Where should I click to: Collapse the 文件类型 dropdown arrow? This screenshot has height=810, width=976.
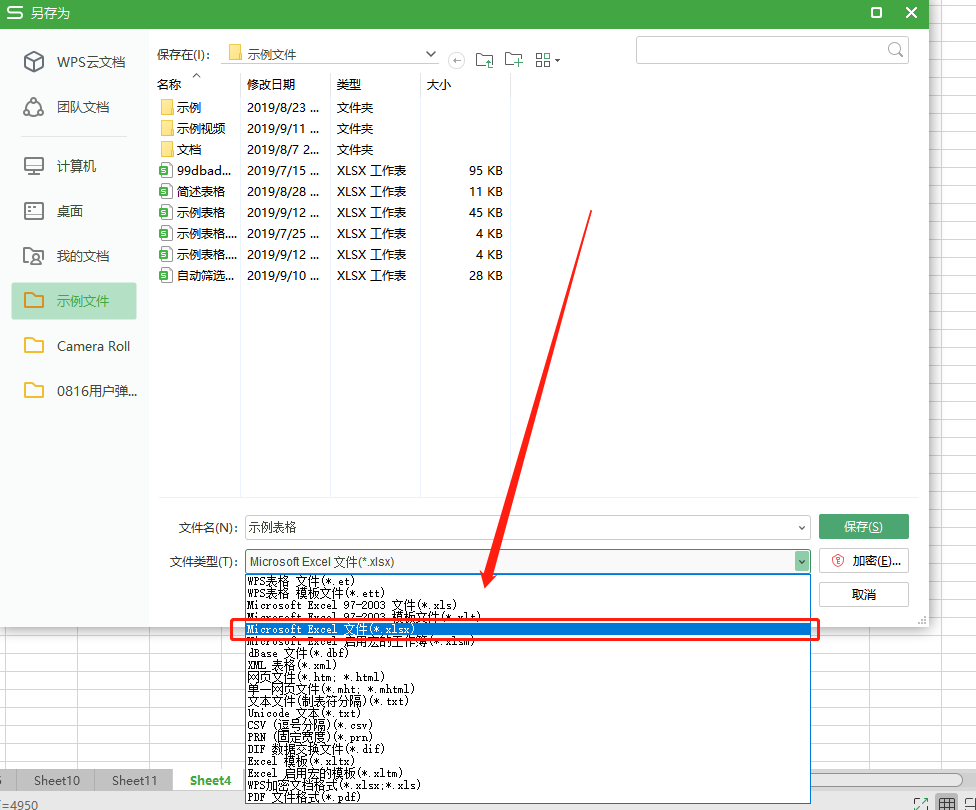[802, 562]
